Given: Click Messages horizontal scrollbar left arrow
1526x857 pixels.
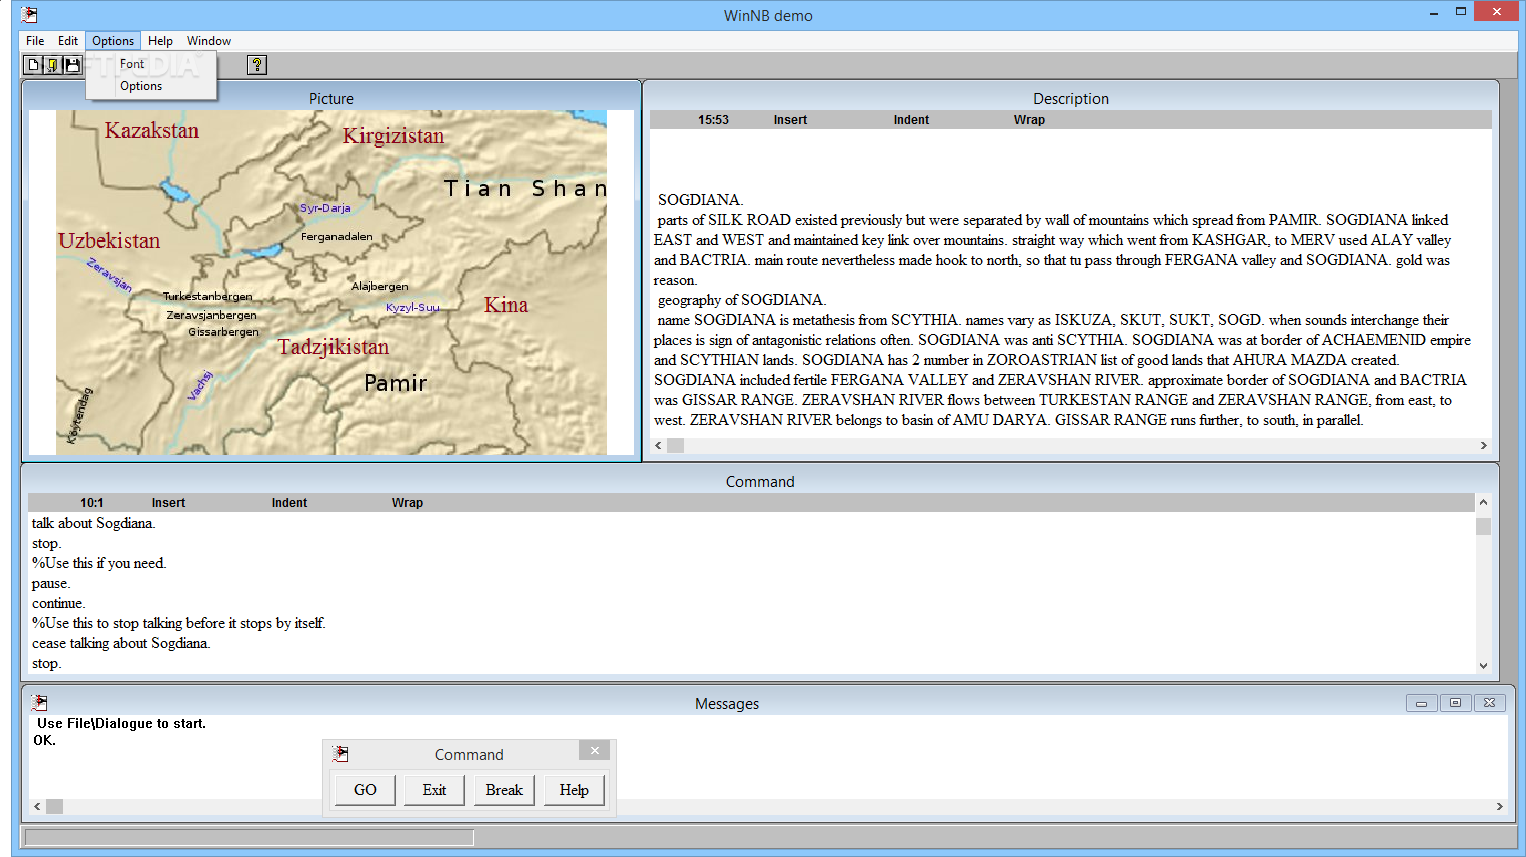Looking at the screenshot, I should pos(38,806).
